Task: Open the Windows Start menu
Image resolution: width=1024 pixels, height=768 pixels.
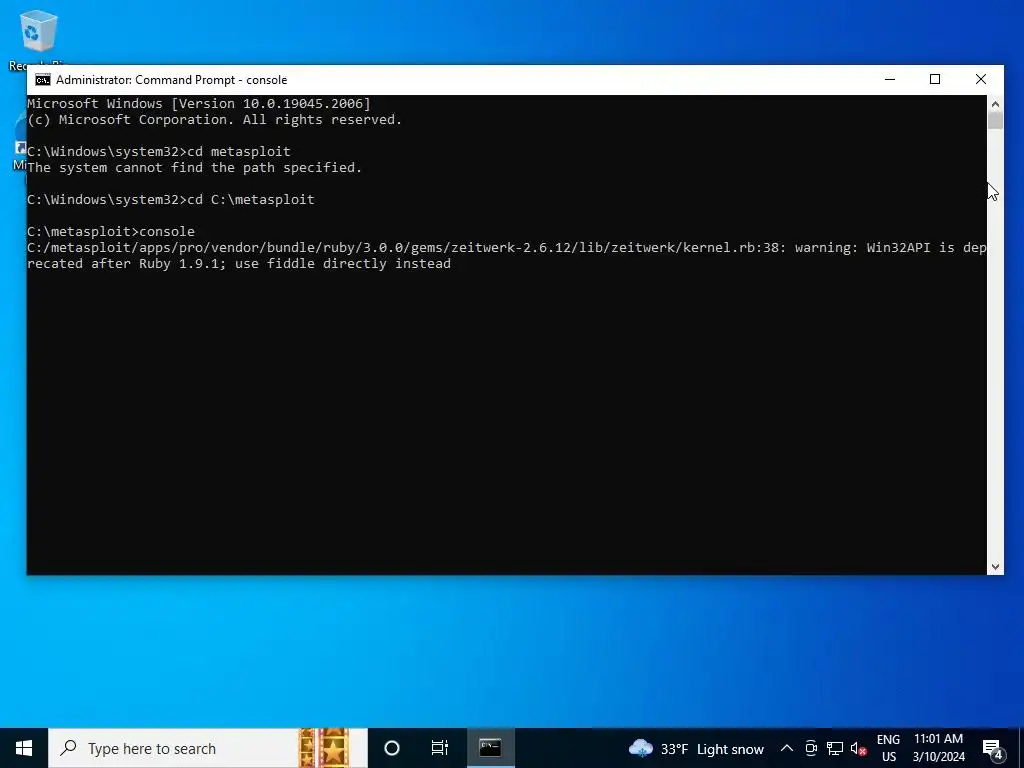Action: (24, 748)
